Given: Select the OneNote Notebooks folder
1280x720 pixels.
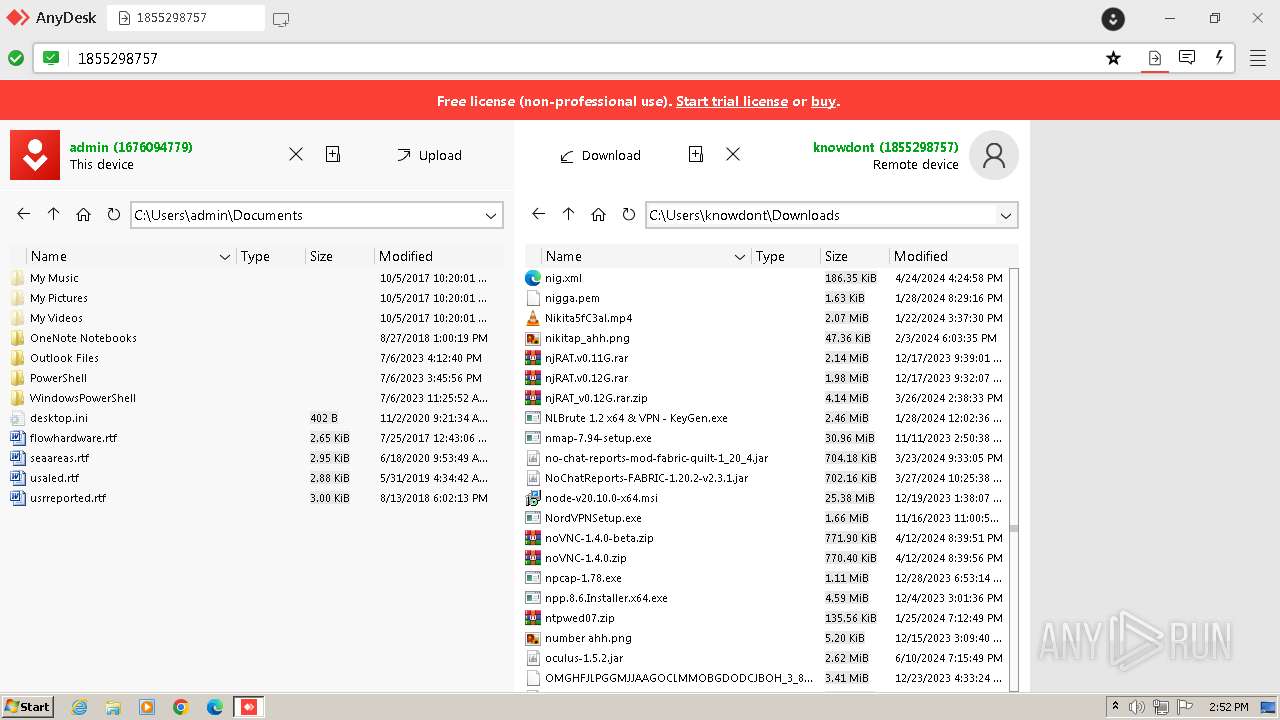Looking at the screenshot, I should 83,338.
